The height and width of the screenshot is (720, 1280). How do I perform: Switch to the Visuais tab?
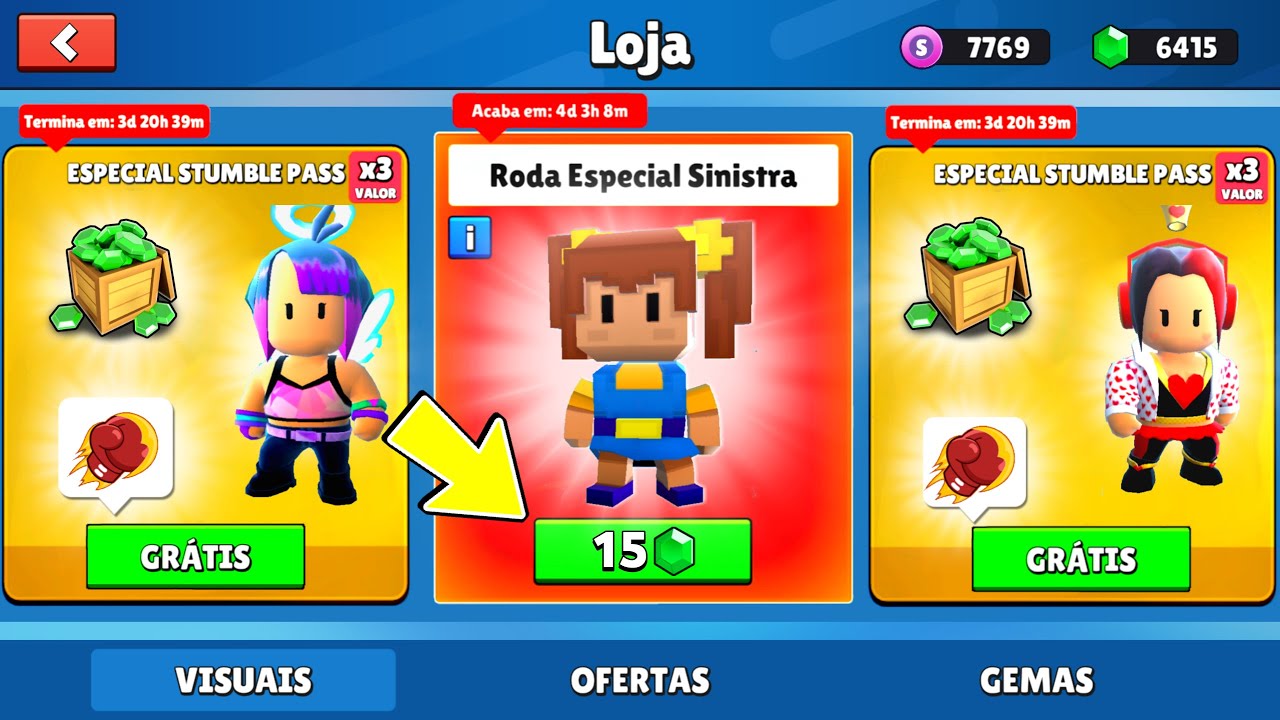[x=243, y=680]
